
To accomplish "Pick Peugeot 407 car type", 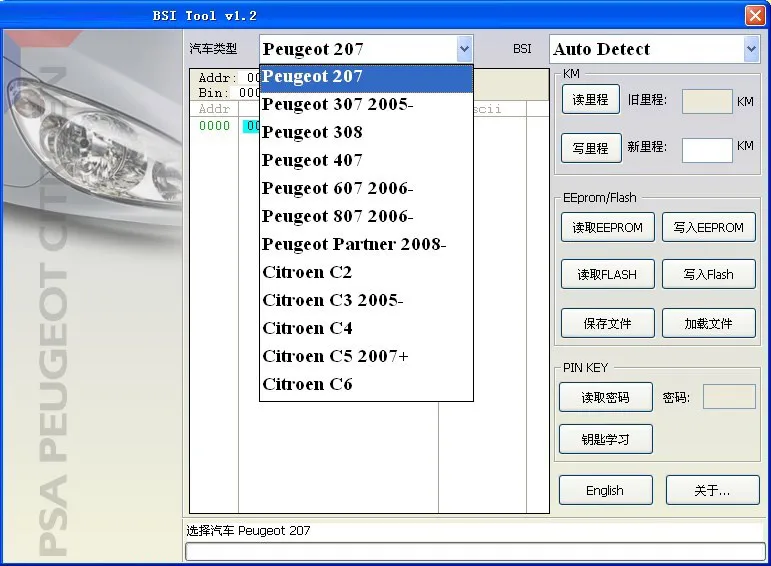I will (366, 160).
